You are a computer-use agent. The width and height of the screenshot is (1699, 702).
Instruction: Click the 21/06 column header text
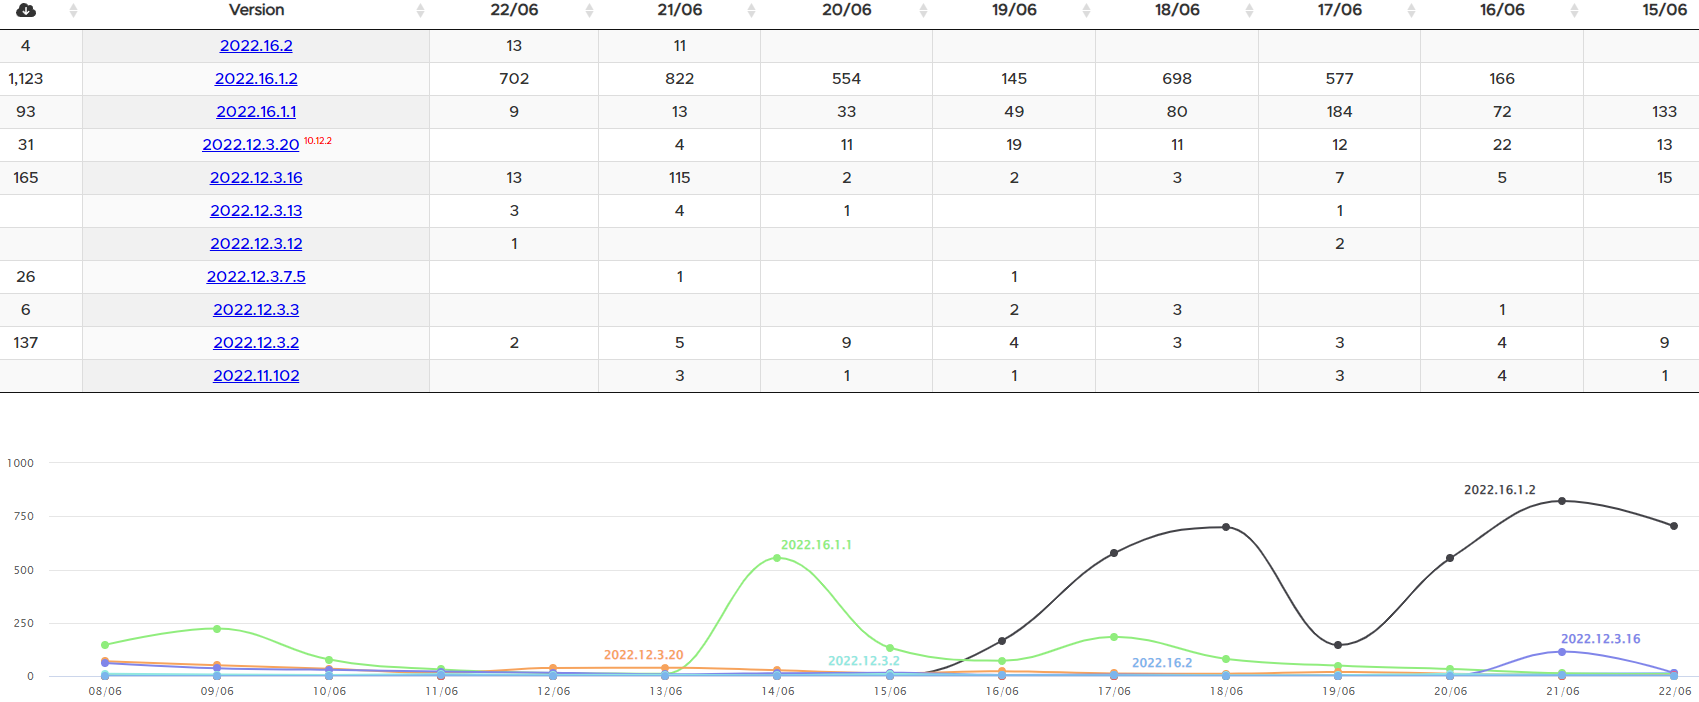click(680, 10)
